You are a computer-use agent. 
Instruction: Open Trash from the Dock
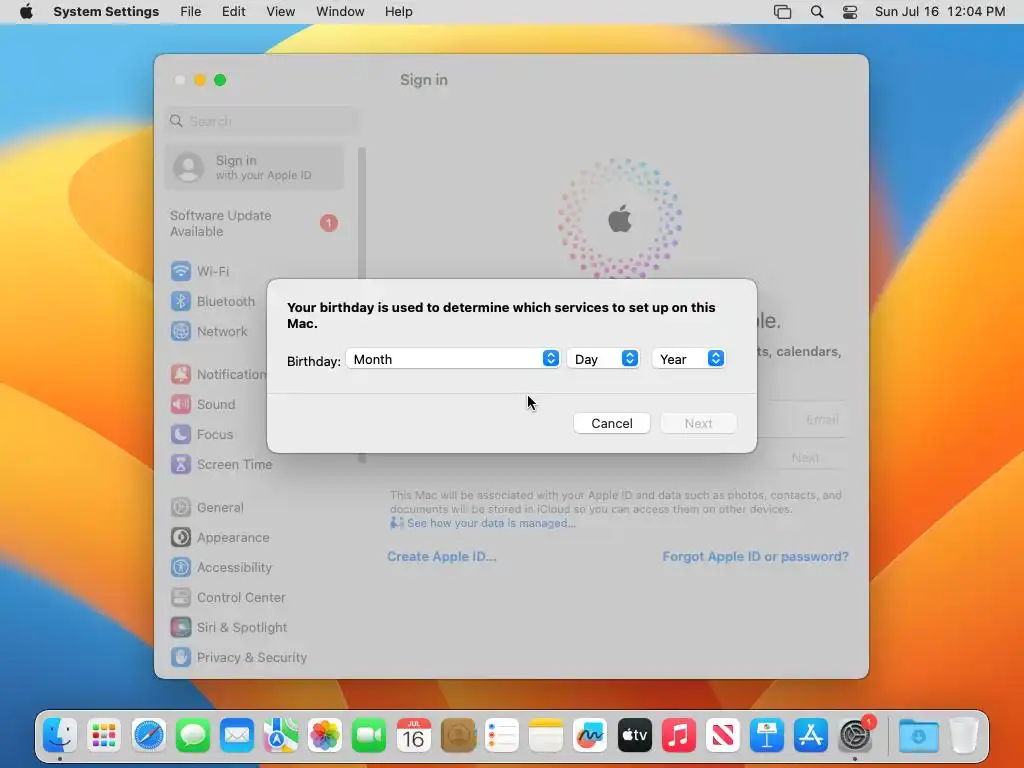pyautogui.click(x=964, y=736)
